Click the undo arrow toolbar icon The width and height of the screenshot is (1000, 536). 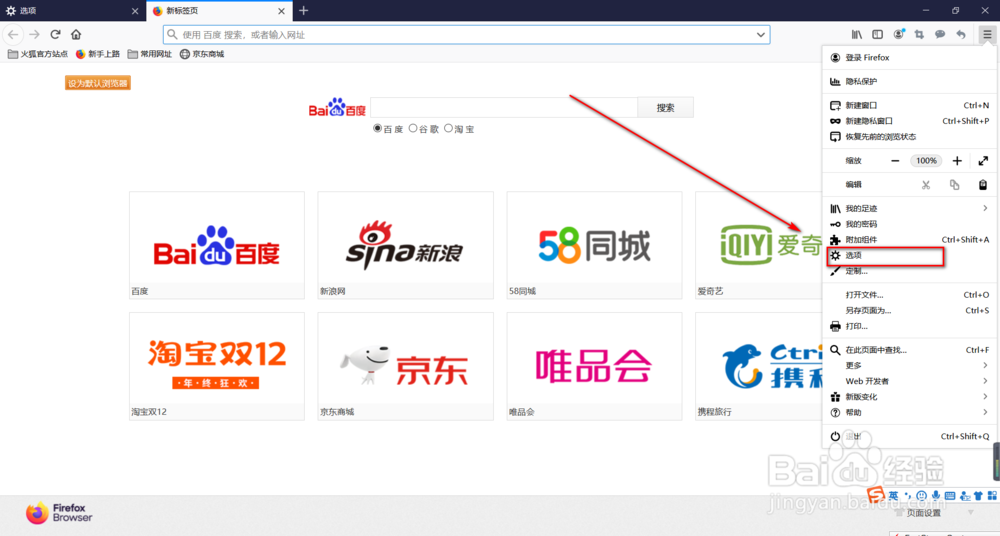click(961, 34)
